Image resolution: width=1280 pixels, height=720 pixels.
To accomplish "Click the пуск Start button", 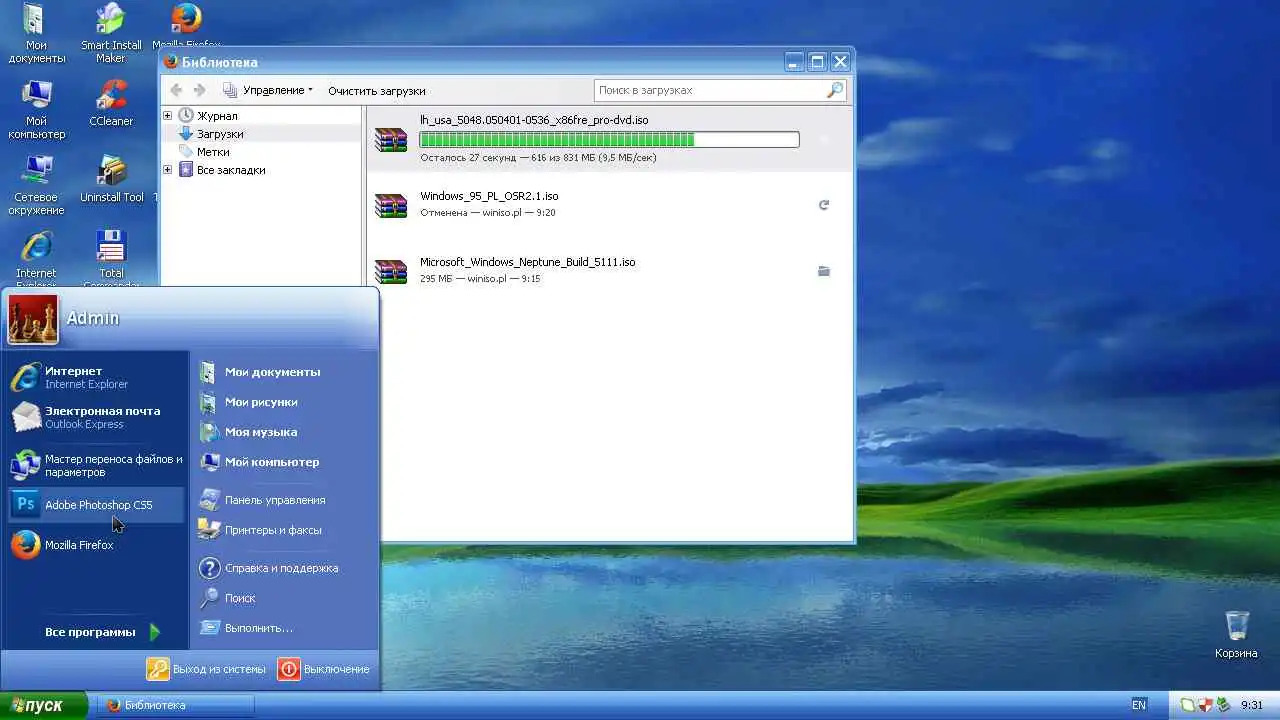I will click(x=43, y=705).
